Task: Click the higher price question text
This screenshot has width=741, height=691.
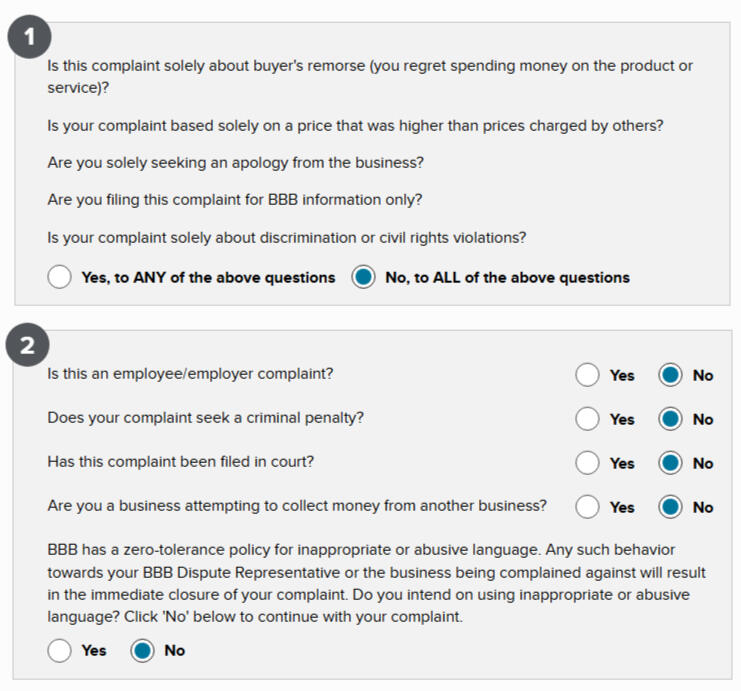Action: (355, 126)
